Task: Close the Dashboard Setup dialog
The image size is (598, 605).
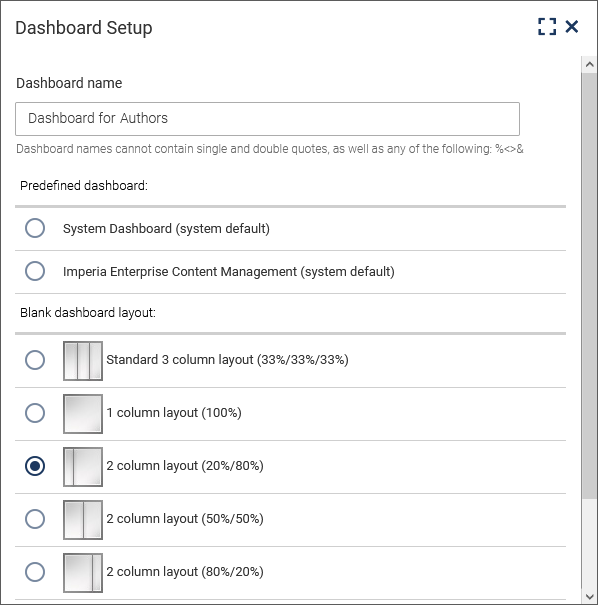Action: pos(571,27)
